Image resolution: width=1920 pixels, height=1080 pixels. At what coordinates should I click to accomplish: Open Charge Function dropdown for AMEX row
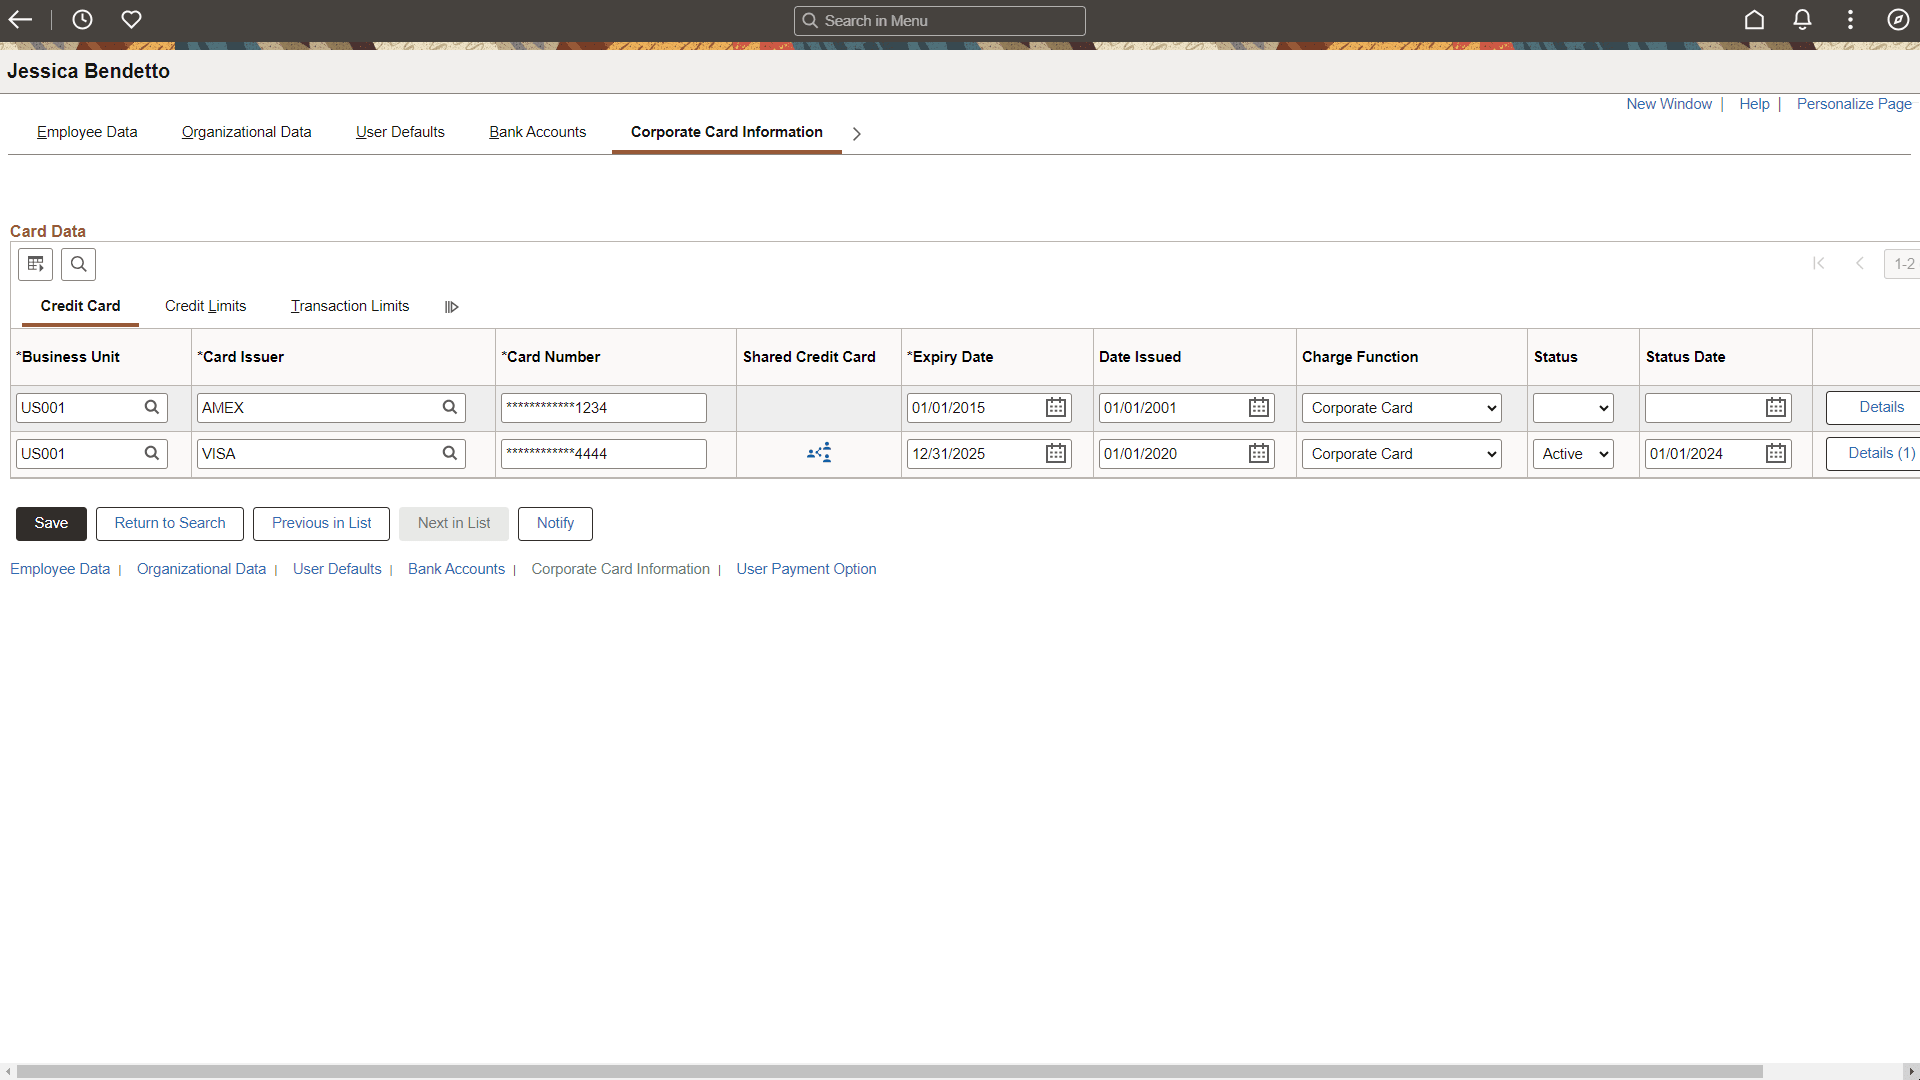tap(1401, 408)
